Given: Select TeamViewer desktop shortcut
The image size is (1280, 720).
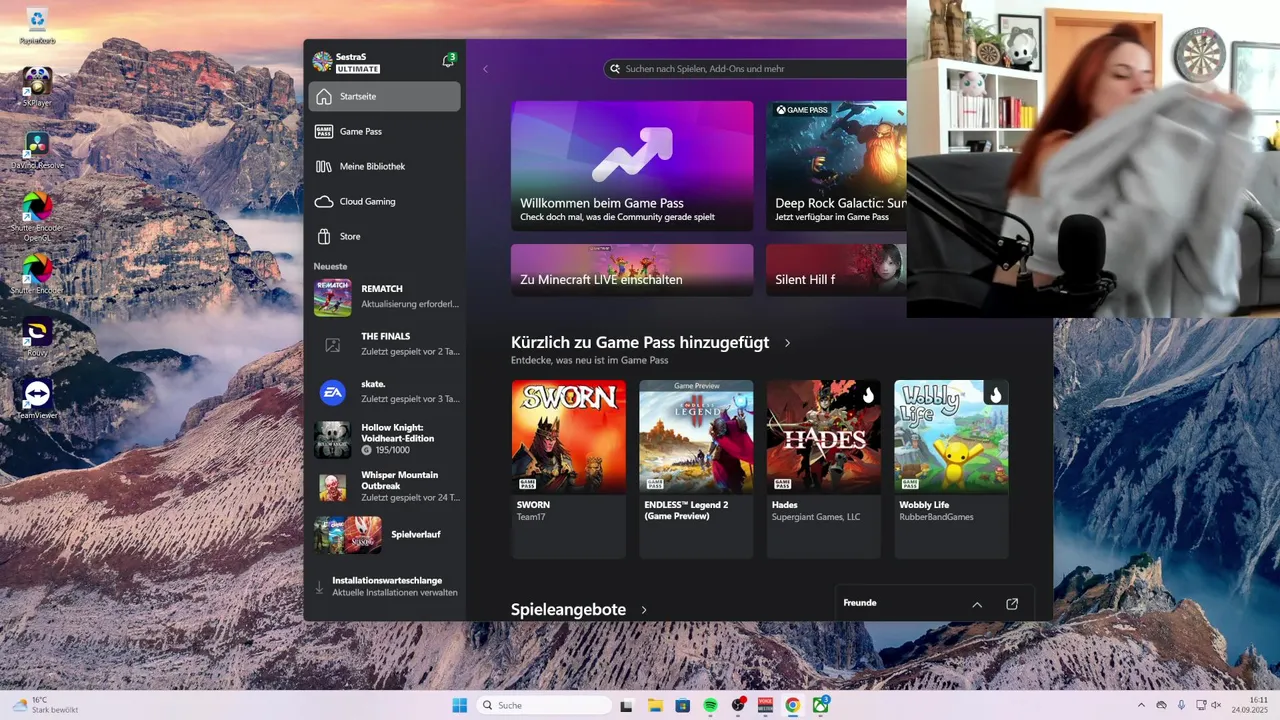Looking at the screenshot, I should 37,399.
